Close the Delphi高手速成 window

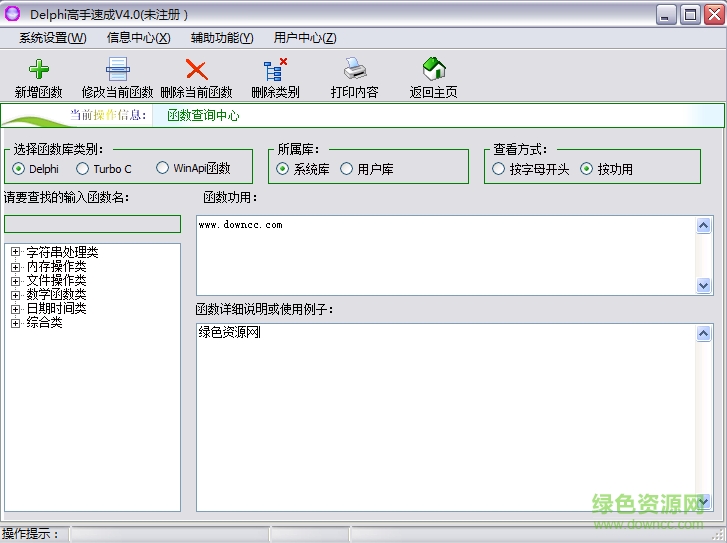coord(714,15)
